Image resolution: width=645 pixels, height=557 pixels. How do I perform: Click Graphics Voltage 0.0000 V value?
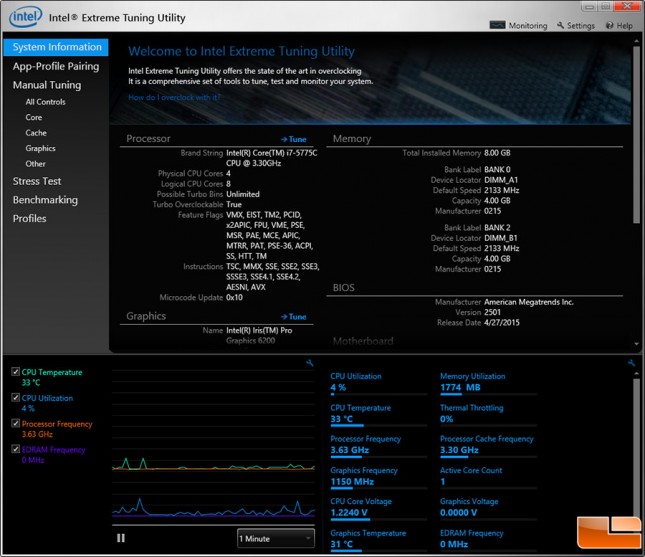click(458, 513)
